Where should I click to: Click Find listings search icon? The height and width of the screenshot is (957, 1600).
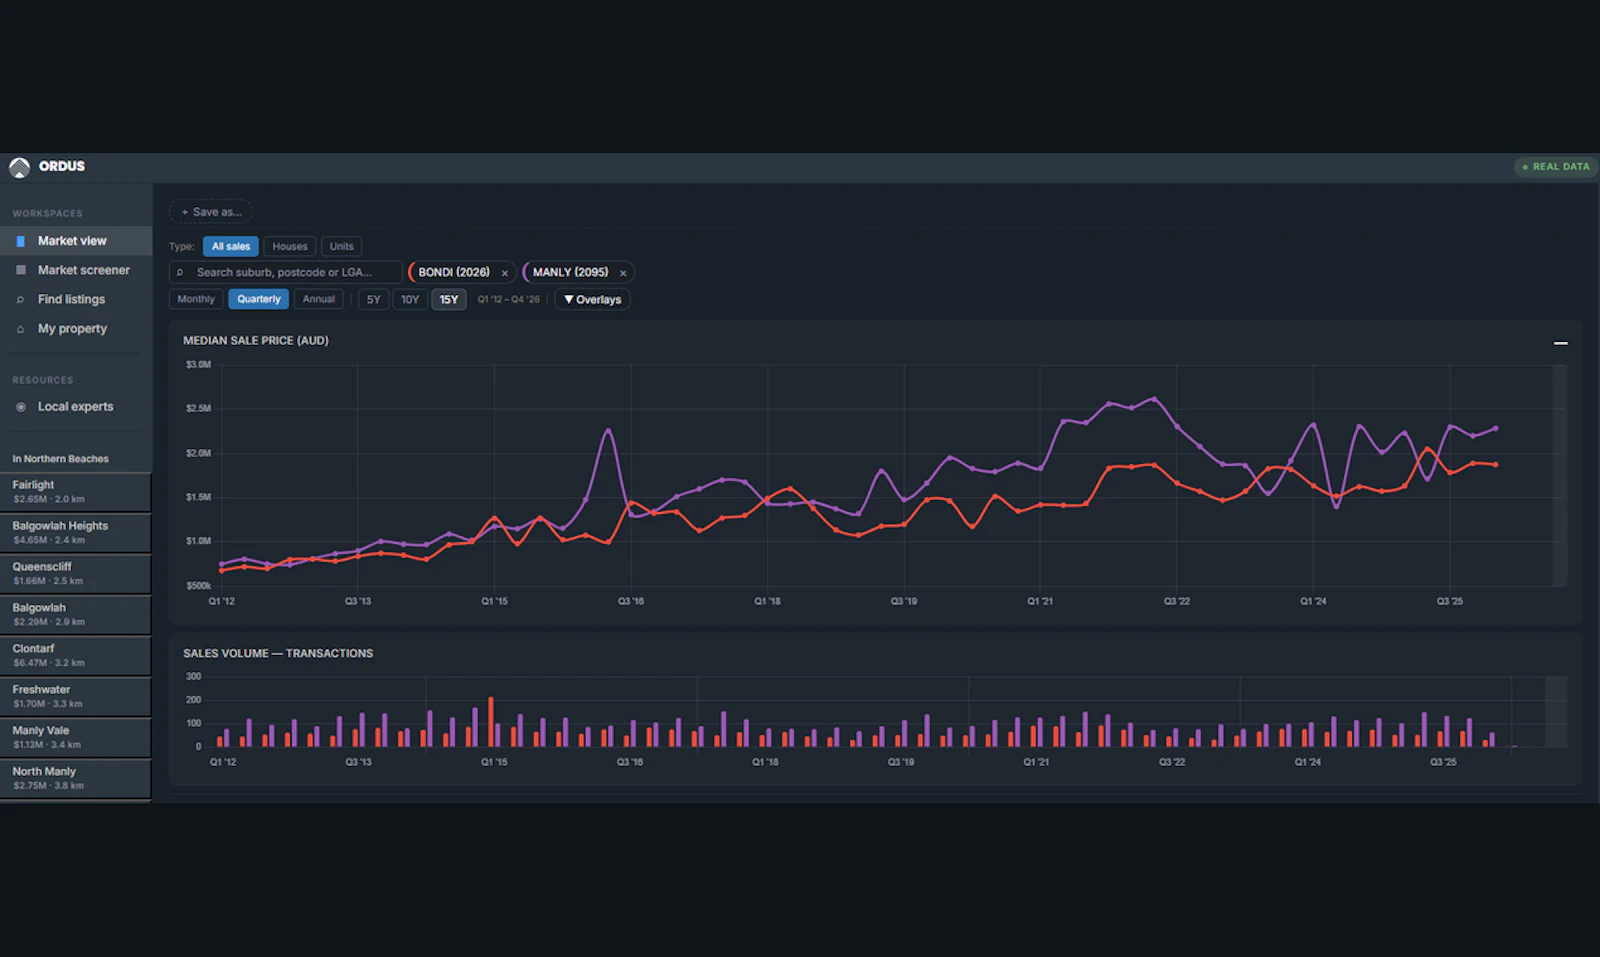[21, 299]
